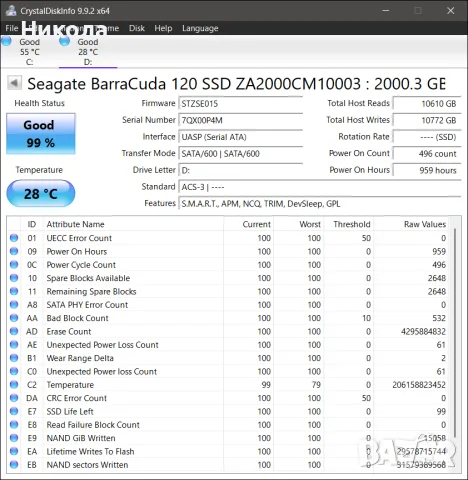Click the Total Host Writes value 10772 GB
Image resolution: width=468 pixels, height=480 pixels.
point(427,120)
